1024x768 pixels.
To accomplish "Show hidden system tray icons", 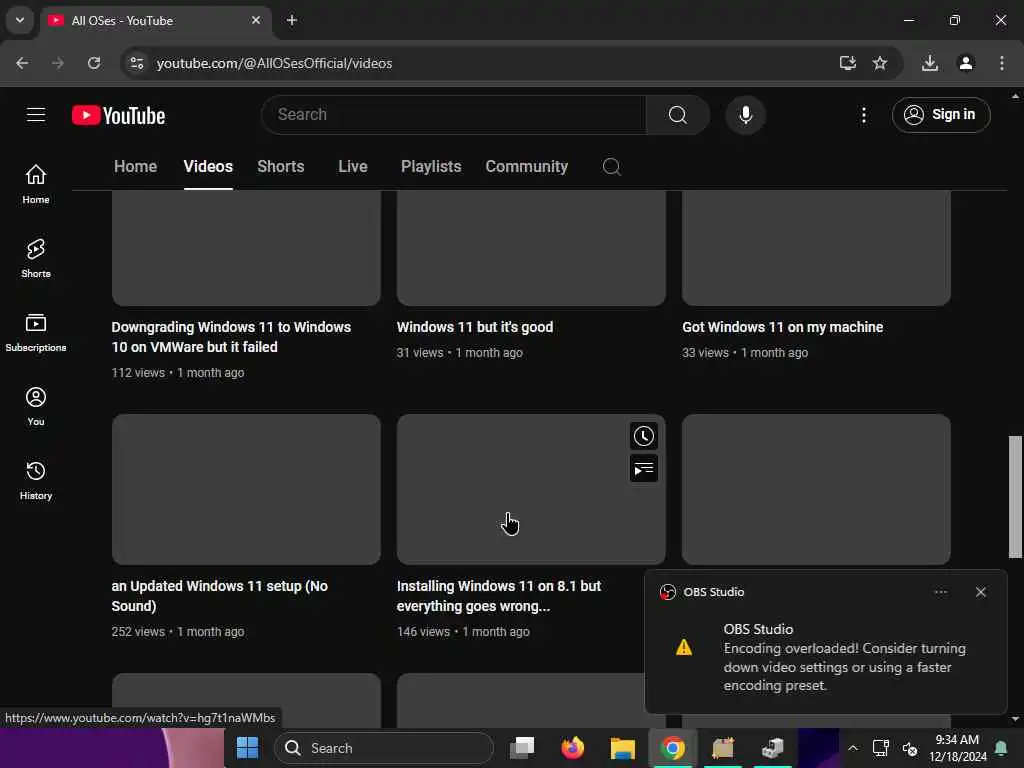I will (853, 748).
